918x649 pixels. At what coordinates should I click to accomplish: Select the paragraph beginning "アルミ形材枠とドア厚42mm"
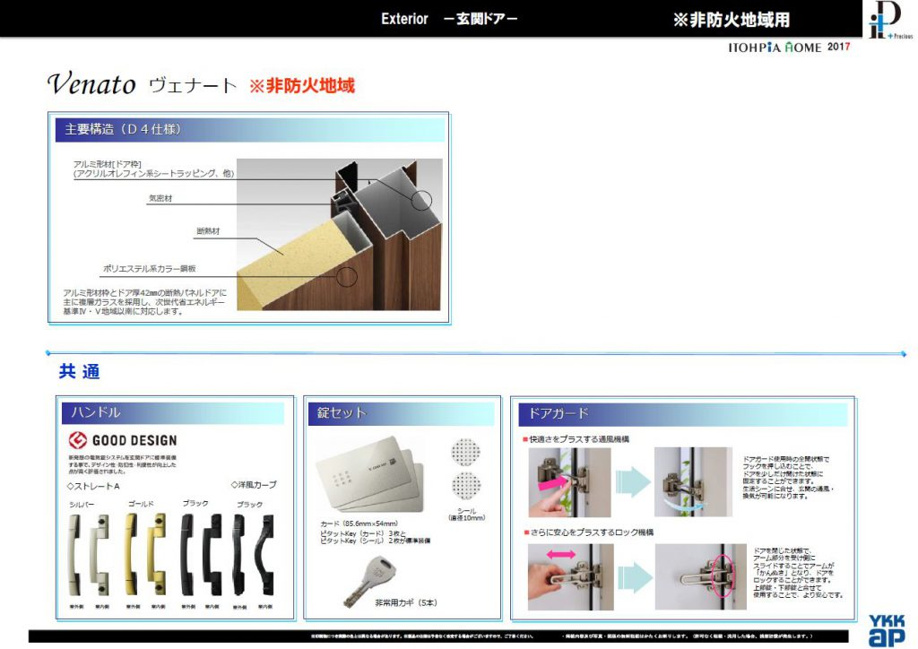click(144, 302)
